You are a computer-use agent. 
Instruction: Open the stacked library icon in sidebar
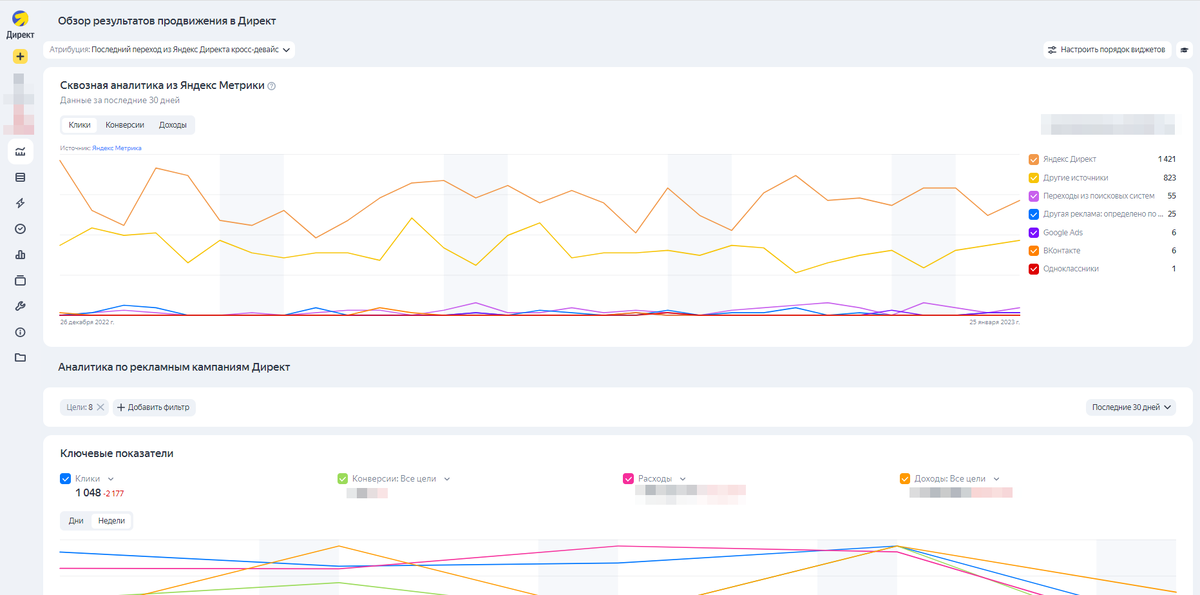click(x=20, y=280)
